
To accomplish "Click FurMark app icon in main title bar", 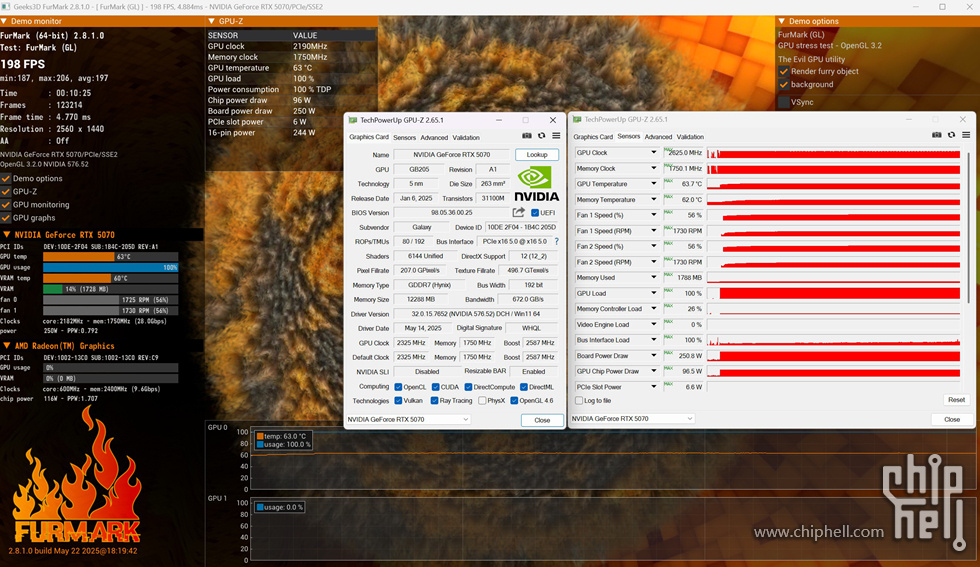I will [6, 7].
